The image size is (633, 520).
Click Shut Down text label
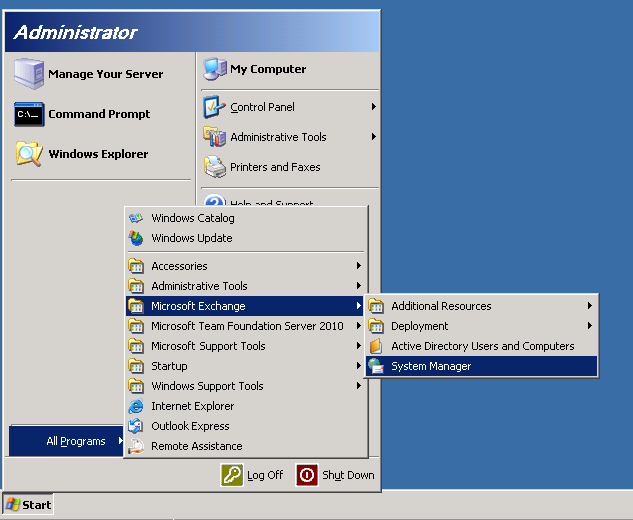click(348, 475)
